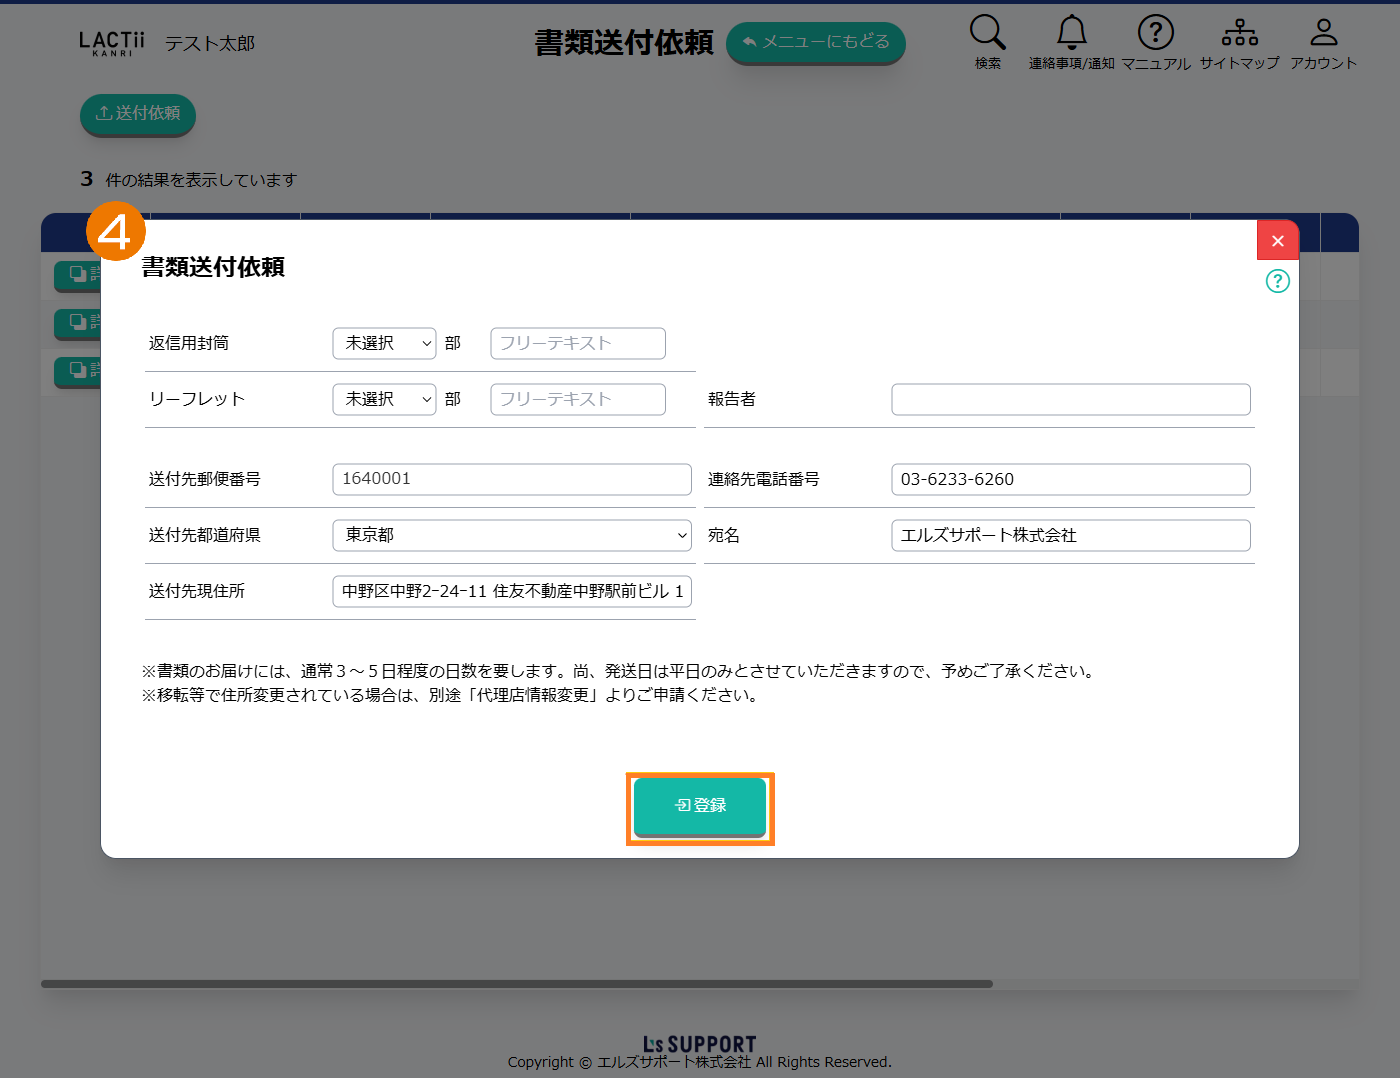Open the 送付先都道府県 prefecture dropdown
This screenshot has height=1078, width=1400.
point(511,535)
